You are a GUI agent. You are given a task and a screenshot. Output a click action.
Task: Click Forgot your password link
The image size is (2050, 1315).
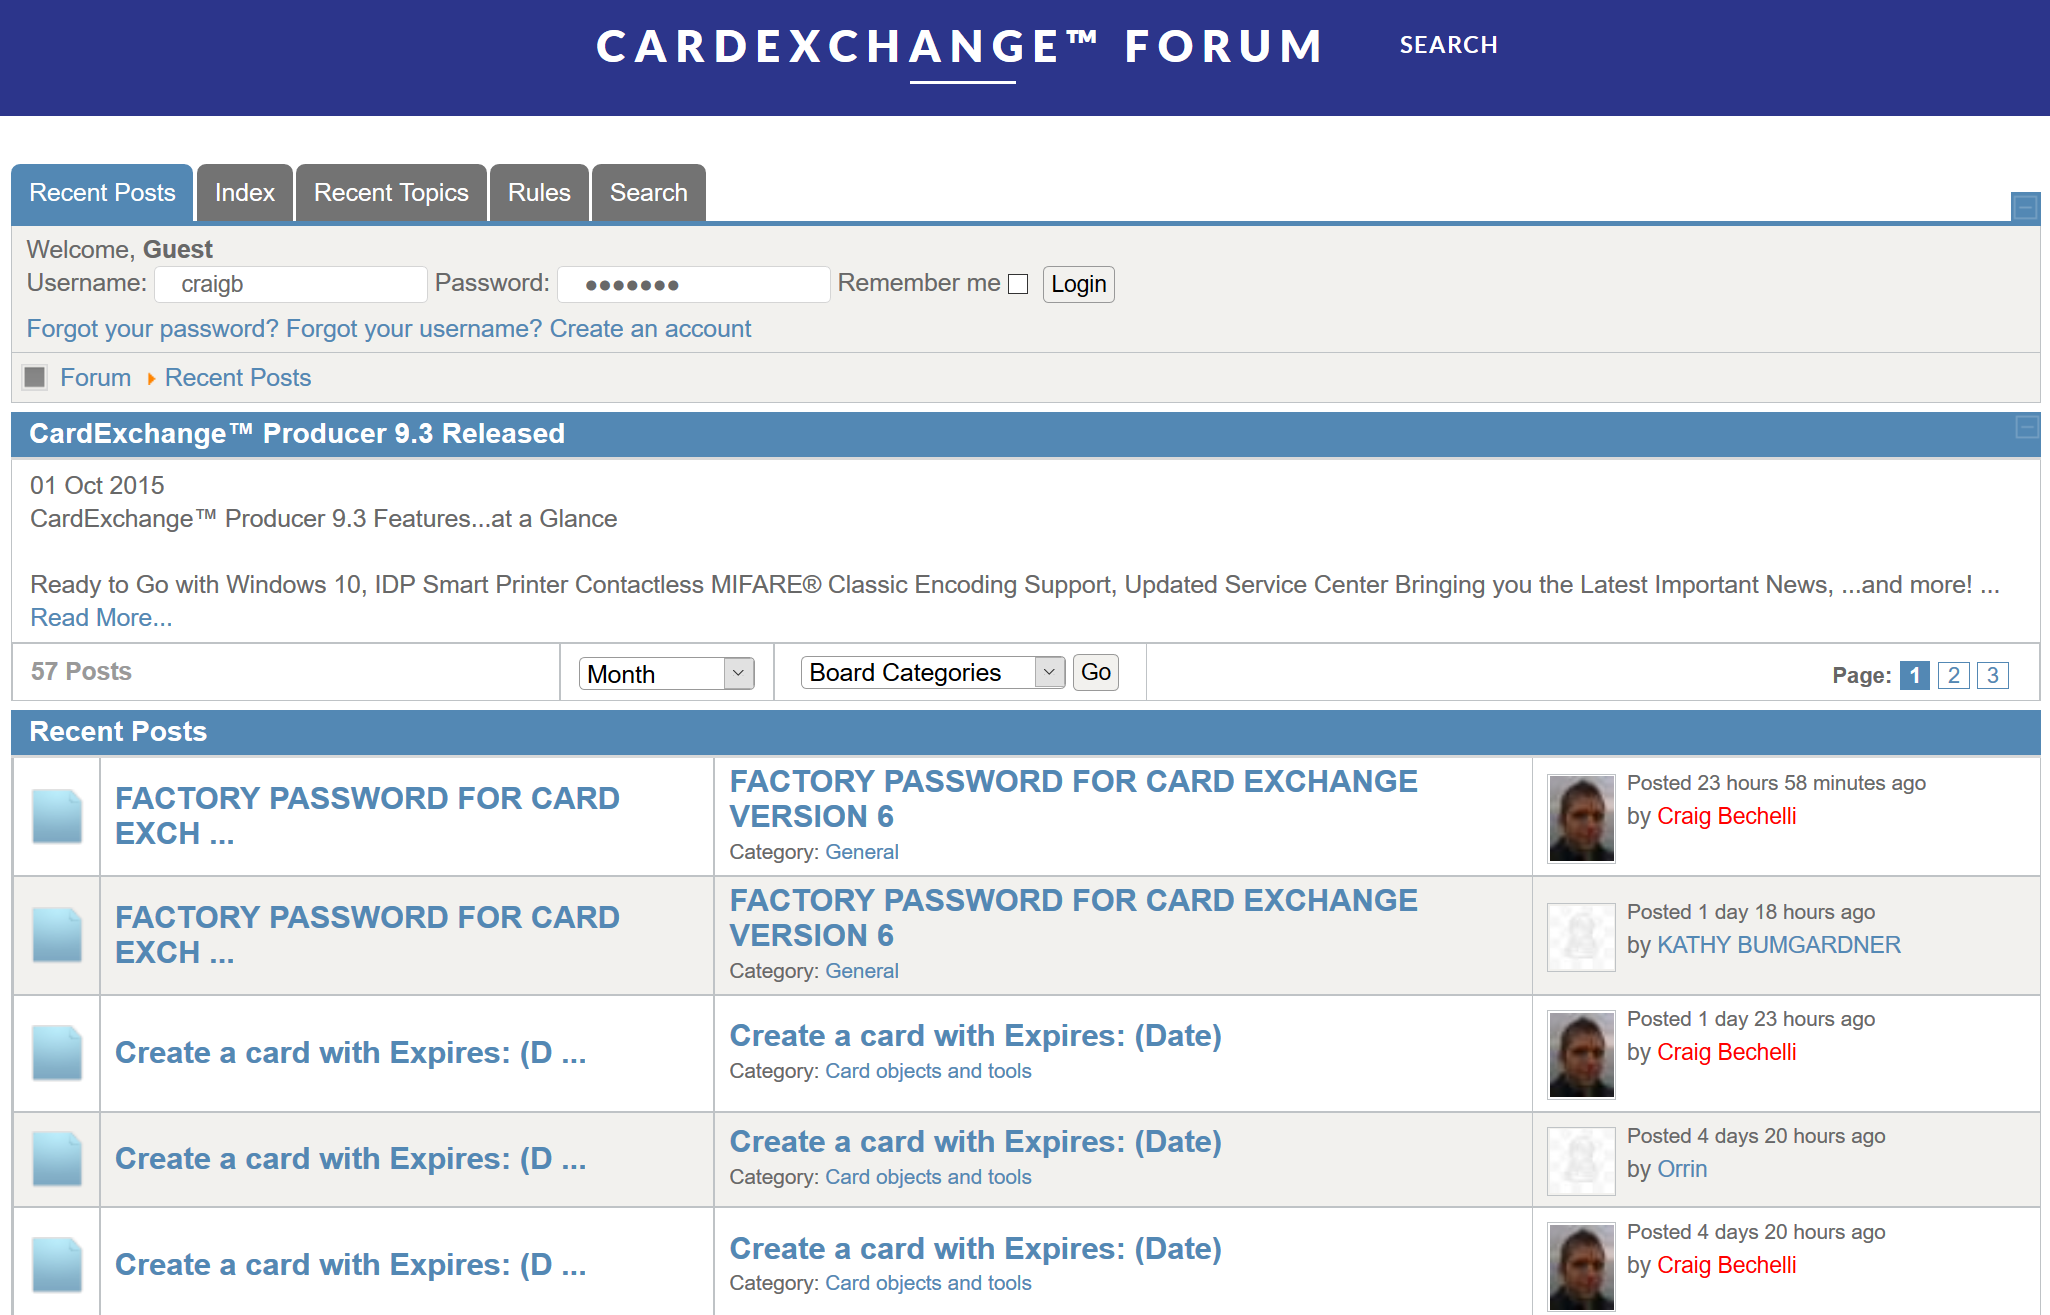click(153, 328)
